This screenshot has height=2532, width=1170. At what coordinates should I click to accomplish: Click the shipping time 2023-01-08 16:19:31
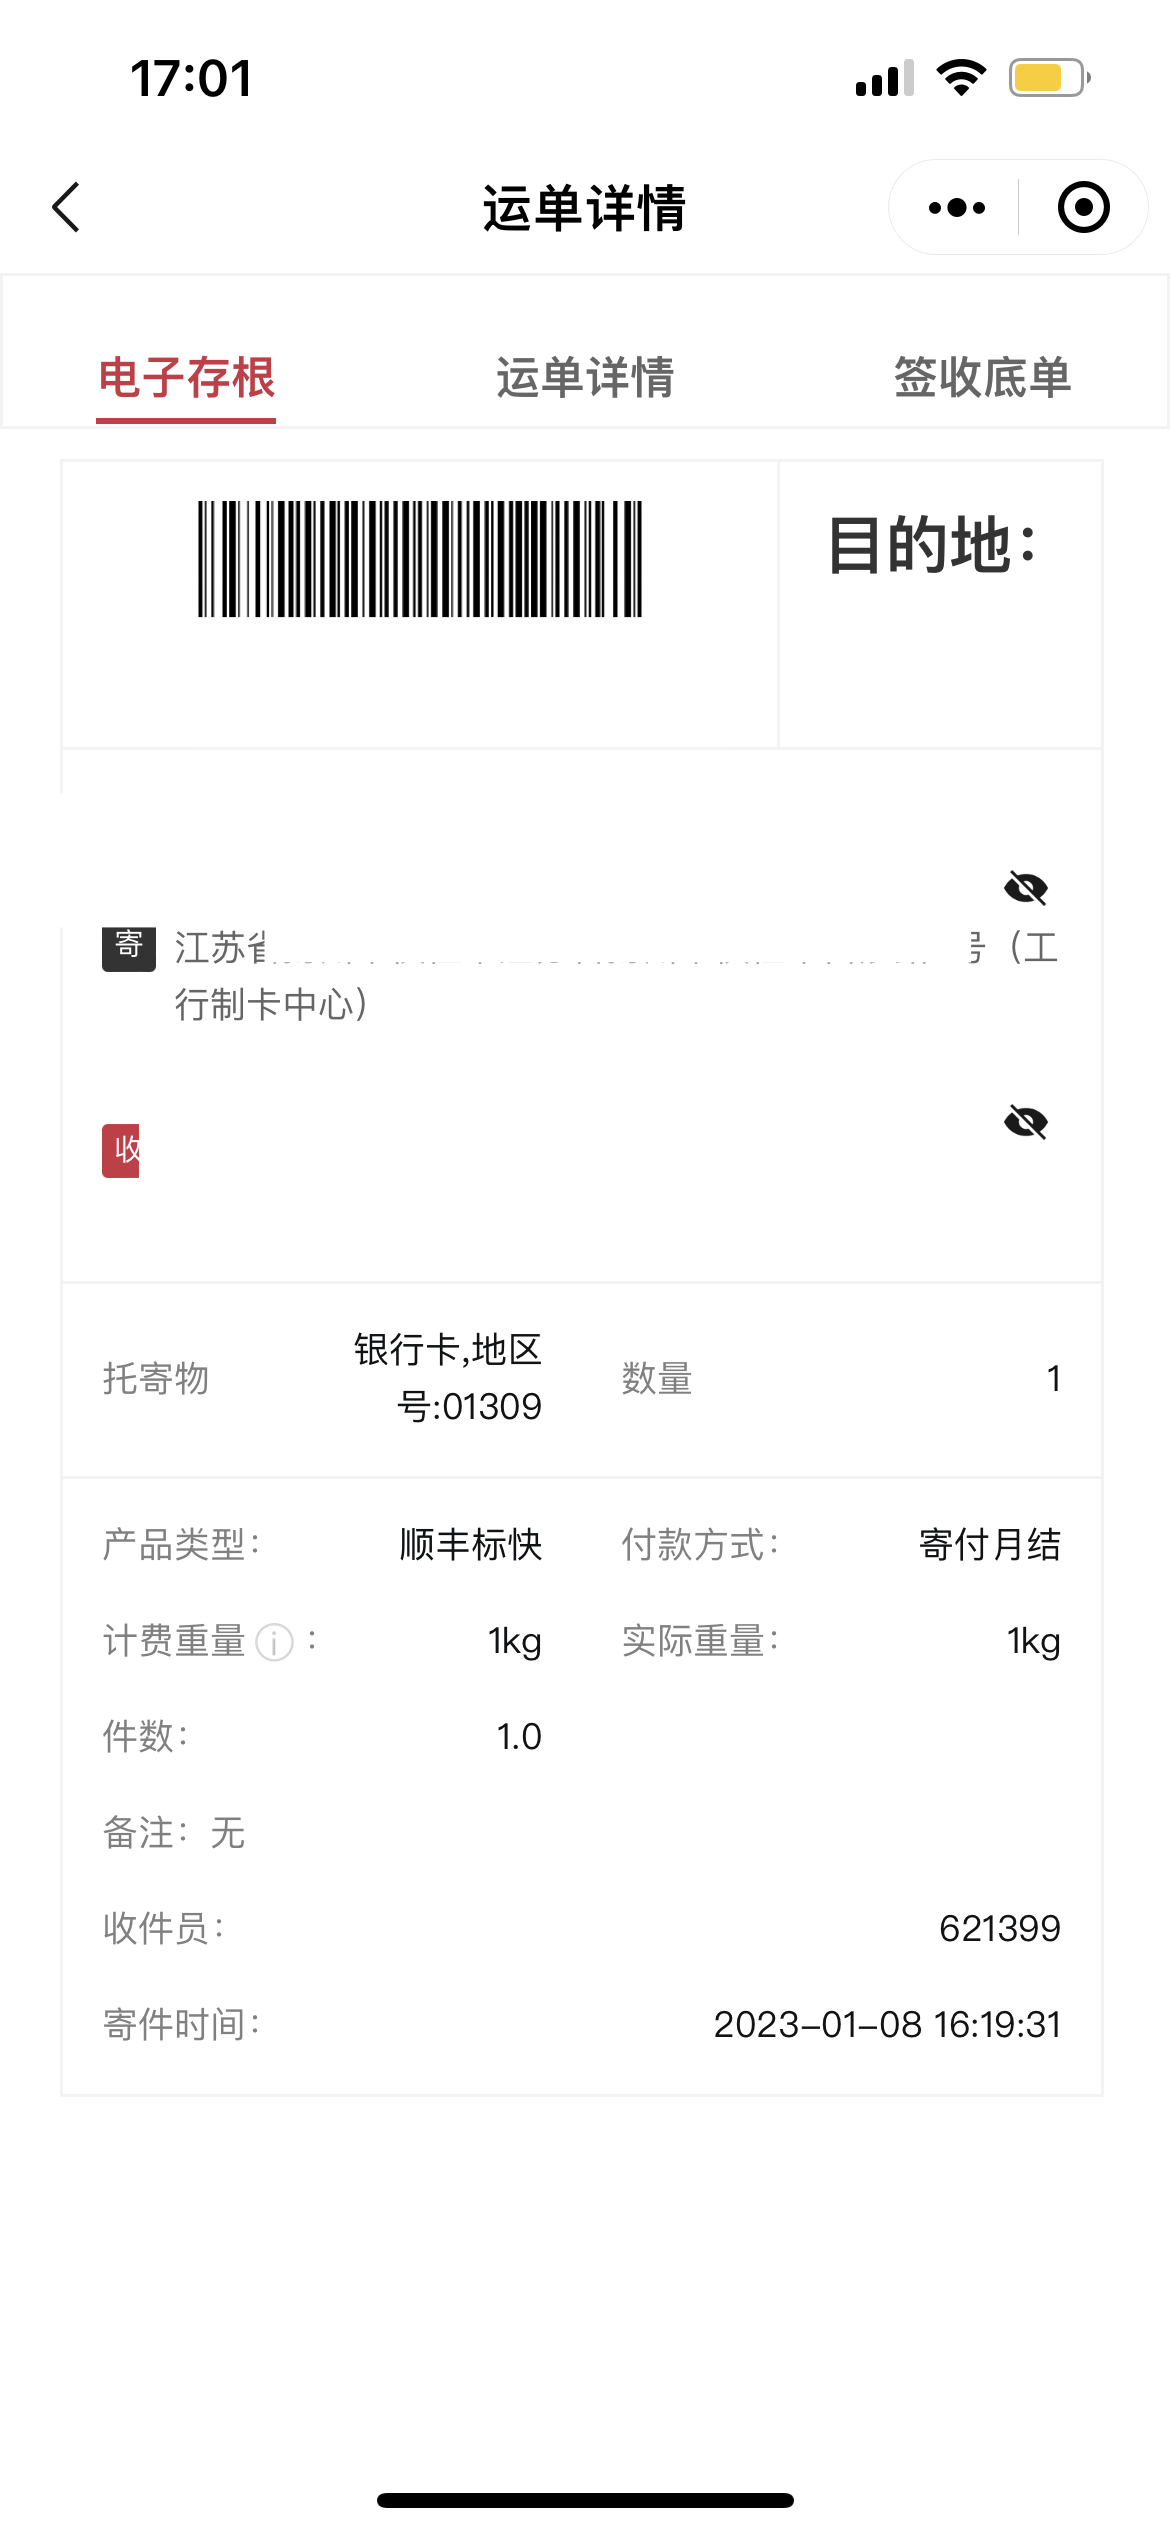click(x=887, y=2025)
